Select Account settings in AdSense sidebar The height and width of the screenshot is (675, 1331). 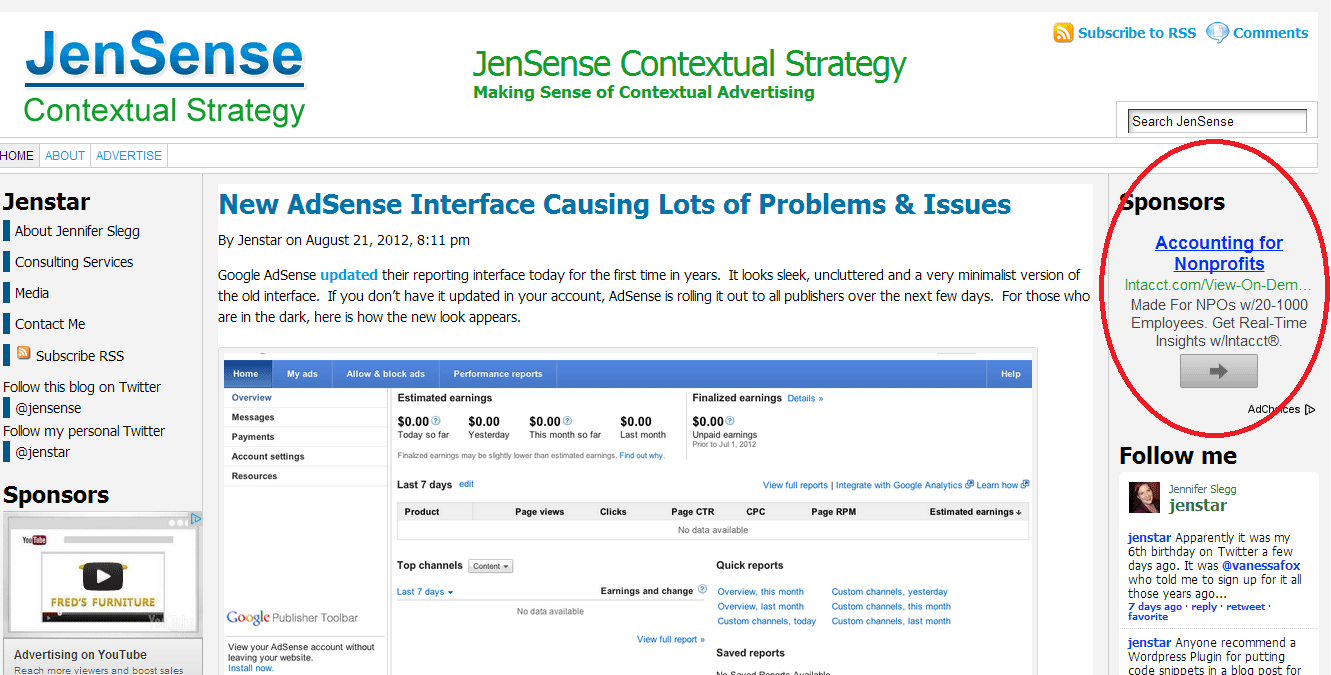[x=268, y=456]
